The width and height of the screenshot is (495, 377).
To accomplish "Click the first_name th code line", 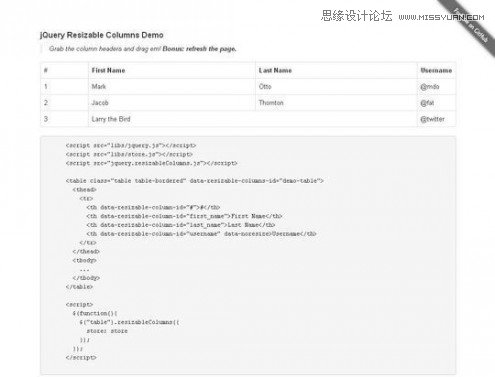I will coord(184,216).
